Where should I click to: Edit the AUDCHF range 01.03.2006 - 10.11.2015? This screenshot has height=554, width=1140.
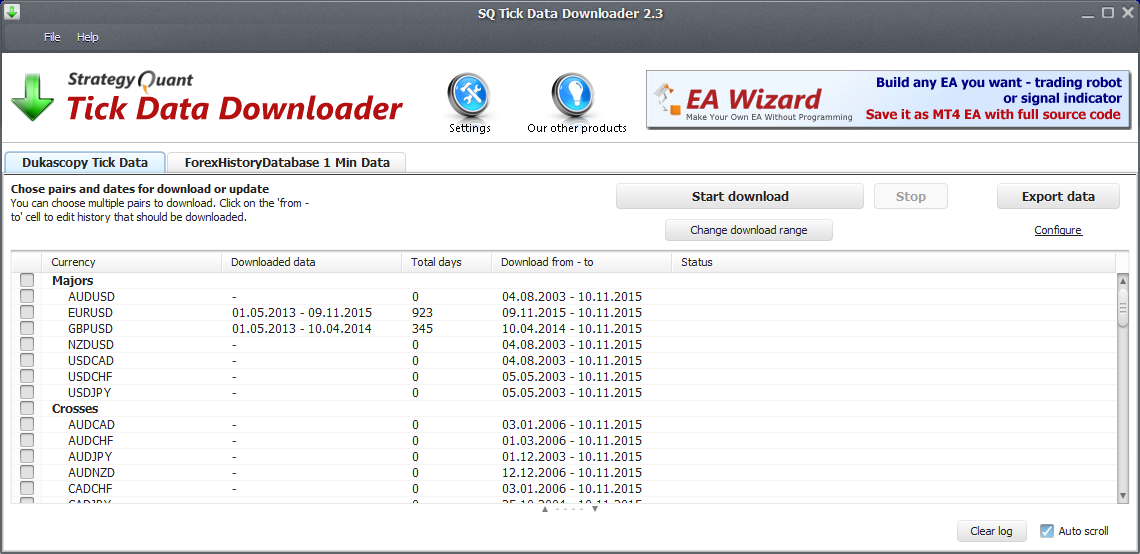point(572,441)
